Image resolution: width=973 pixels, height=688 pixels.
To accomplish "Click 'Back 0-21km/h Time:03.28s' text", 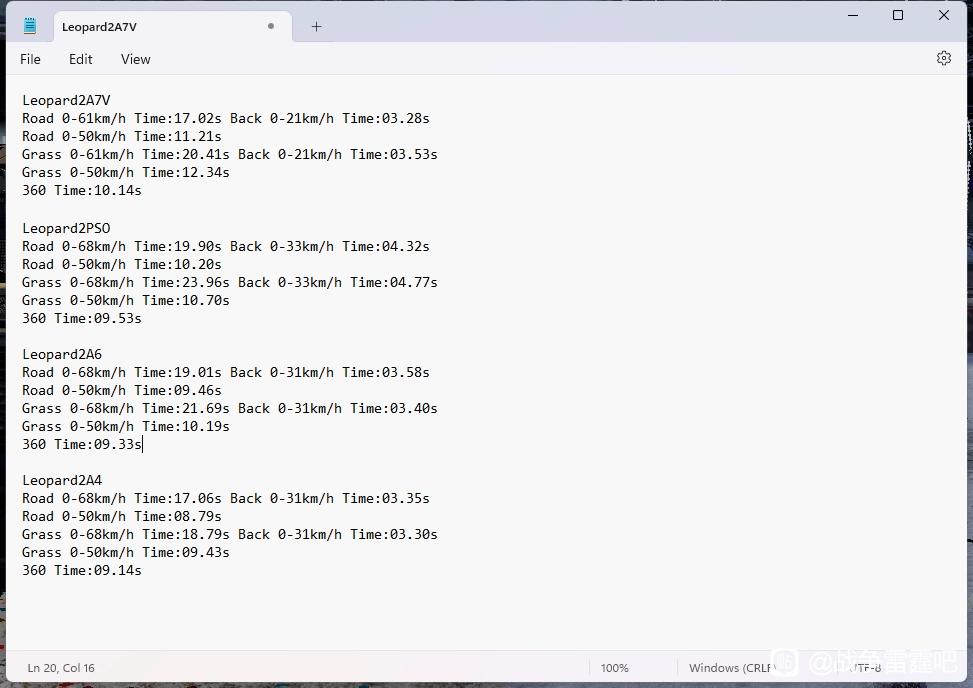I will 330,118.
